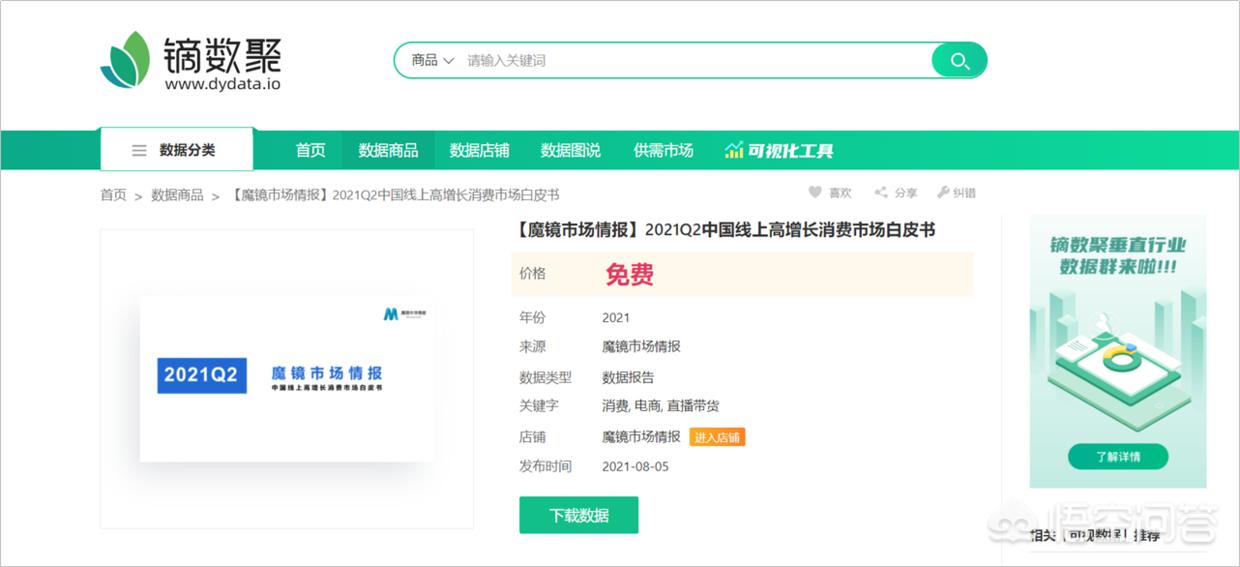
Task: Click 首页 in the breadcrumb
Action: [x=113, y=195]
